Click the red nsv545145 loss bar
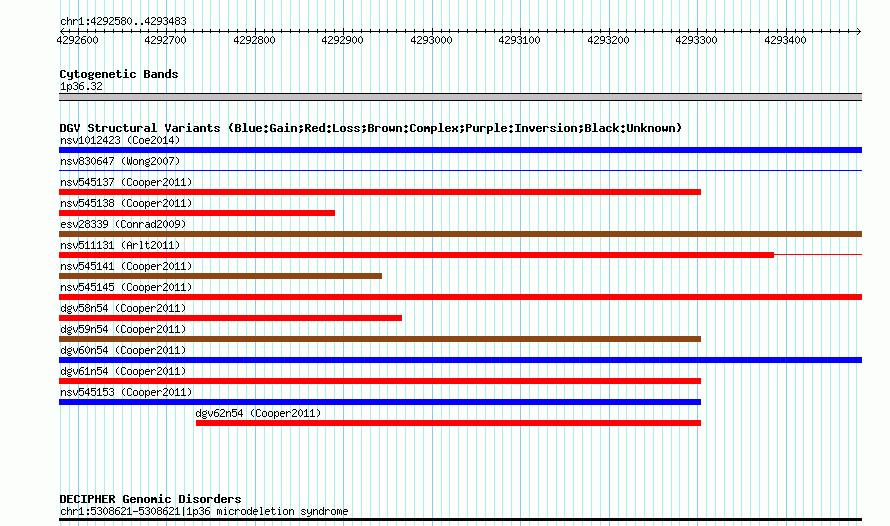890x526 pixels. tap(460, 297)
